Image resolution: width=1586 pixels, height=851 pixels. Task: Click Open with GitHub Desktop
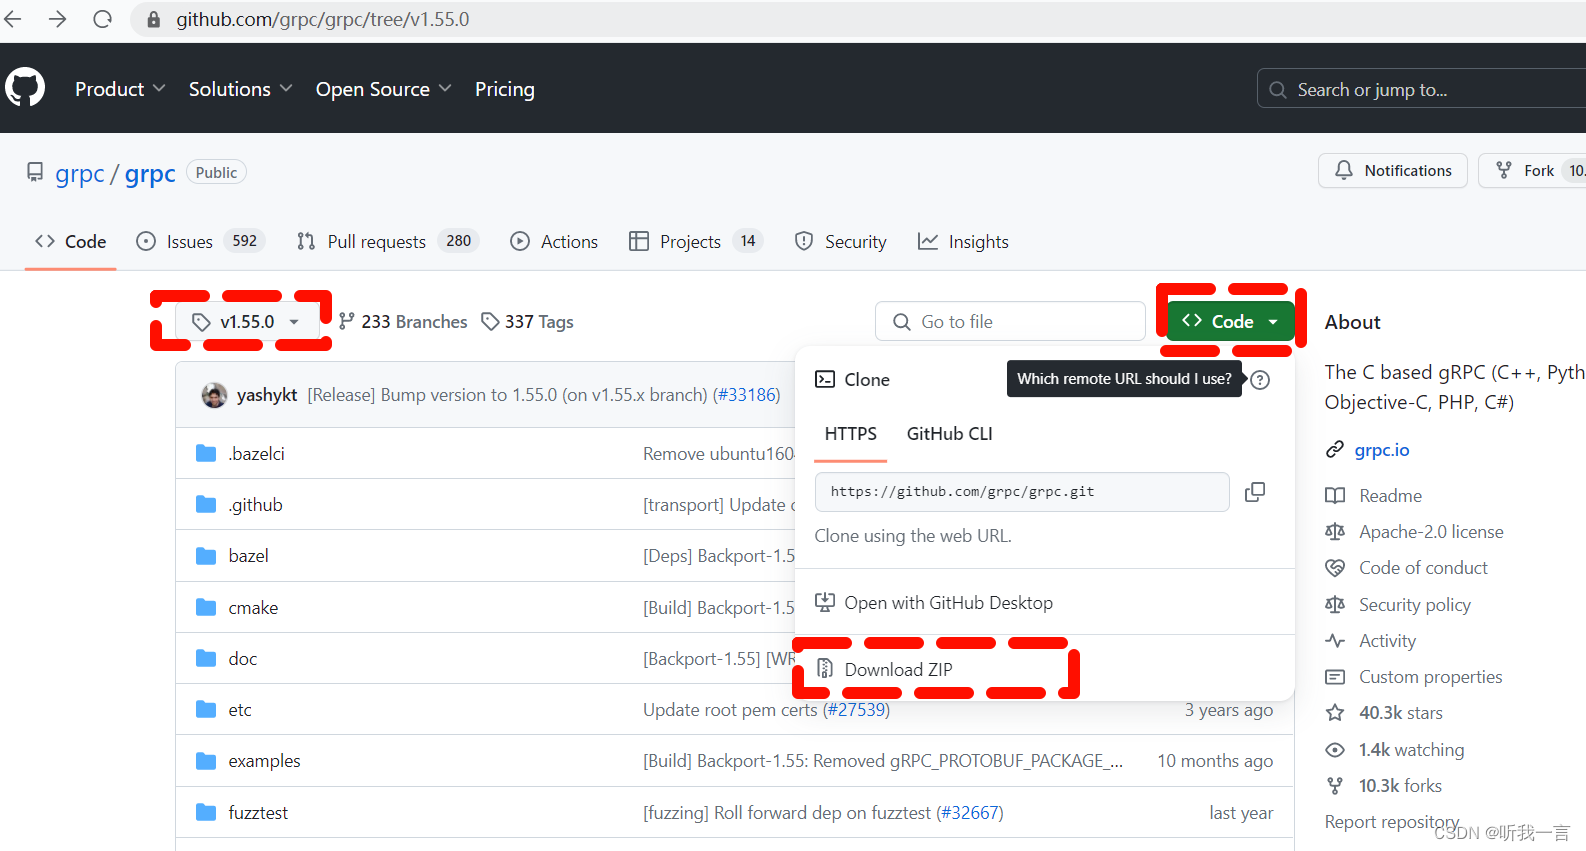(948, 603)
